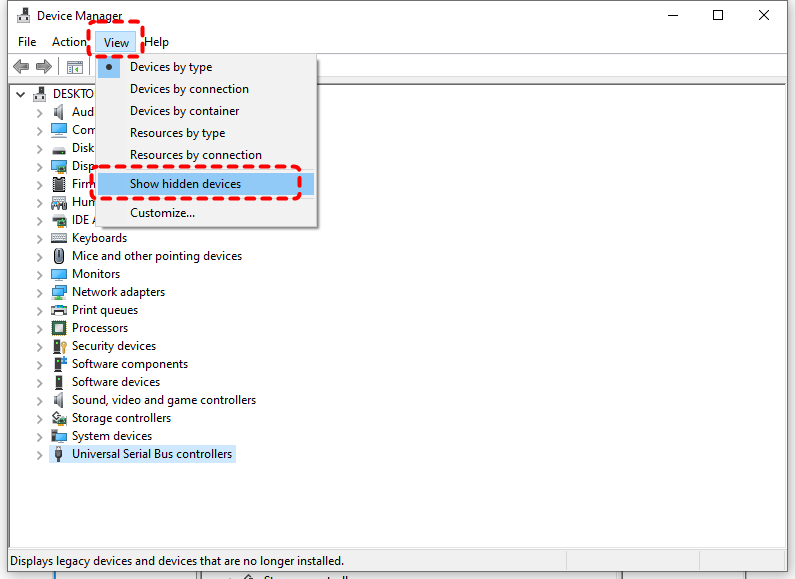Click the IDE controllers icon

click(x=59, y=220)
